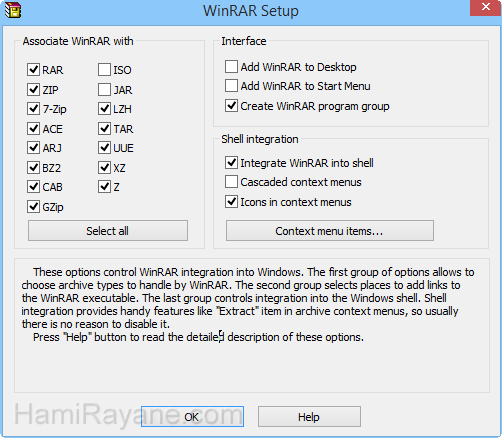Toggle the XZ checkbox
Image resolution: width=502 pixels, height=438 pixels.
point(104,167)
